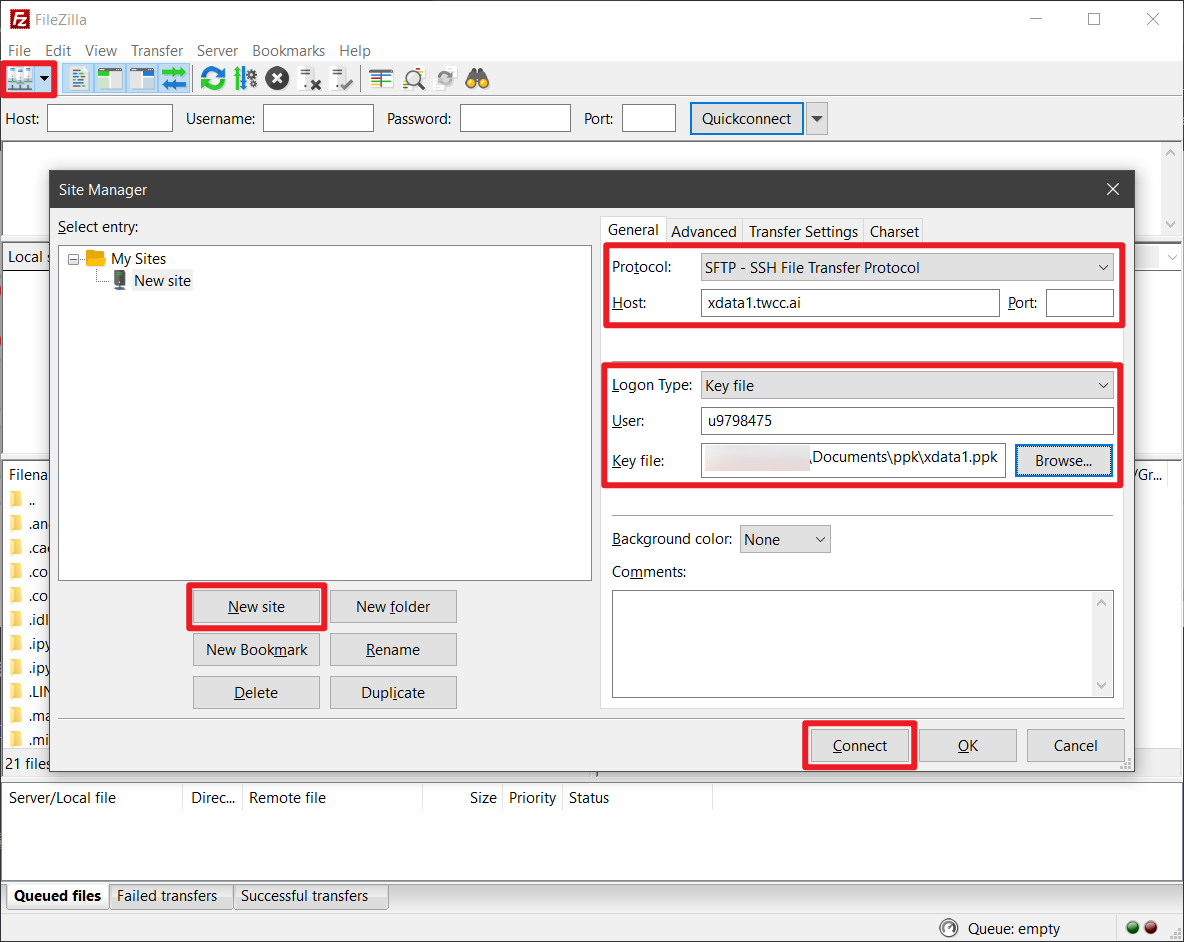The image size is (1184, 942).
Task: Toggle directory comparison icon
Action: (414, 78)
